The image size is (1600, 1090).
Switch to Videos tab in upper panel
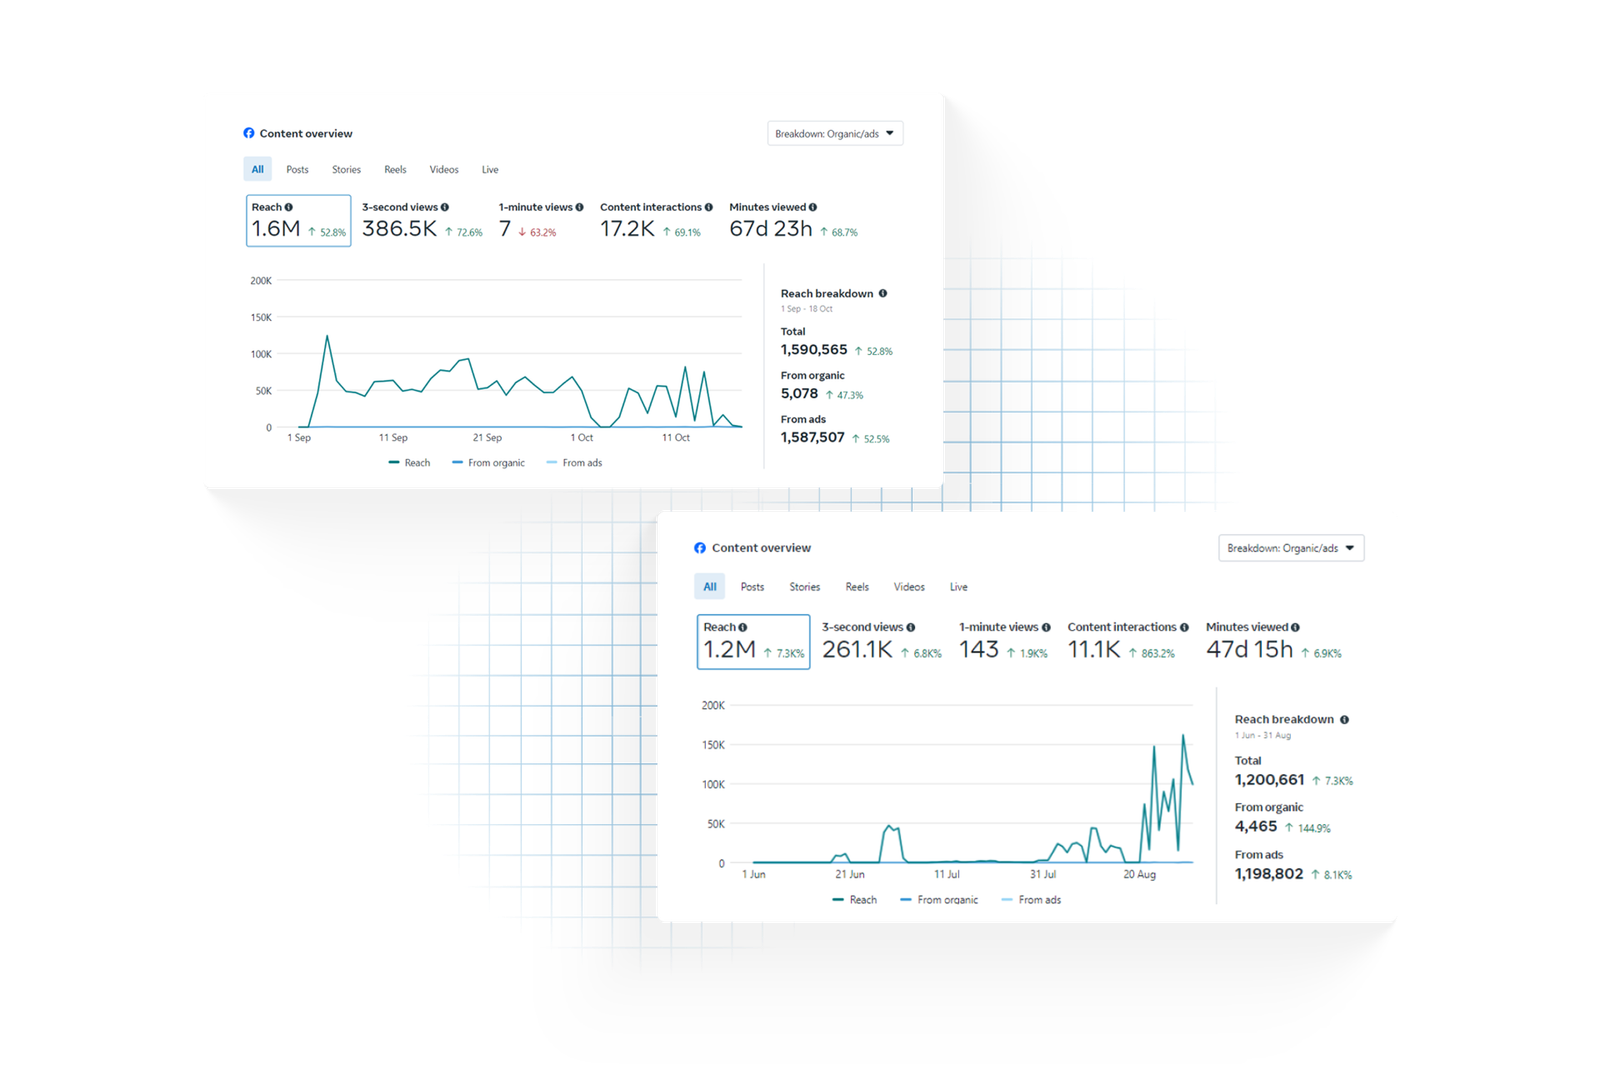click(x=444, y=169)
